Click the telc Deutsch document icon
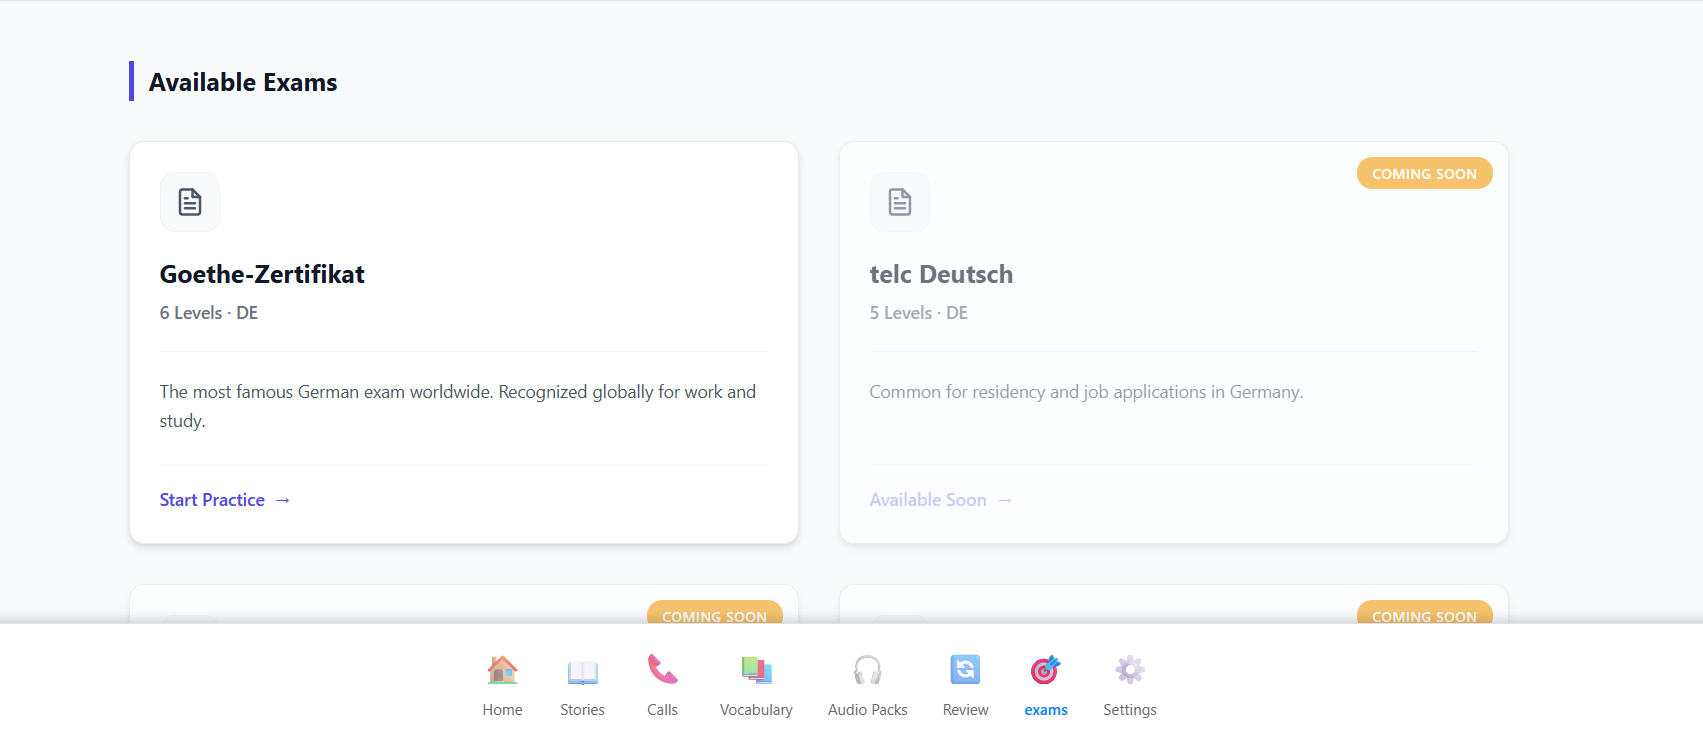1703x741 pixels. [x=900, y=202]
